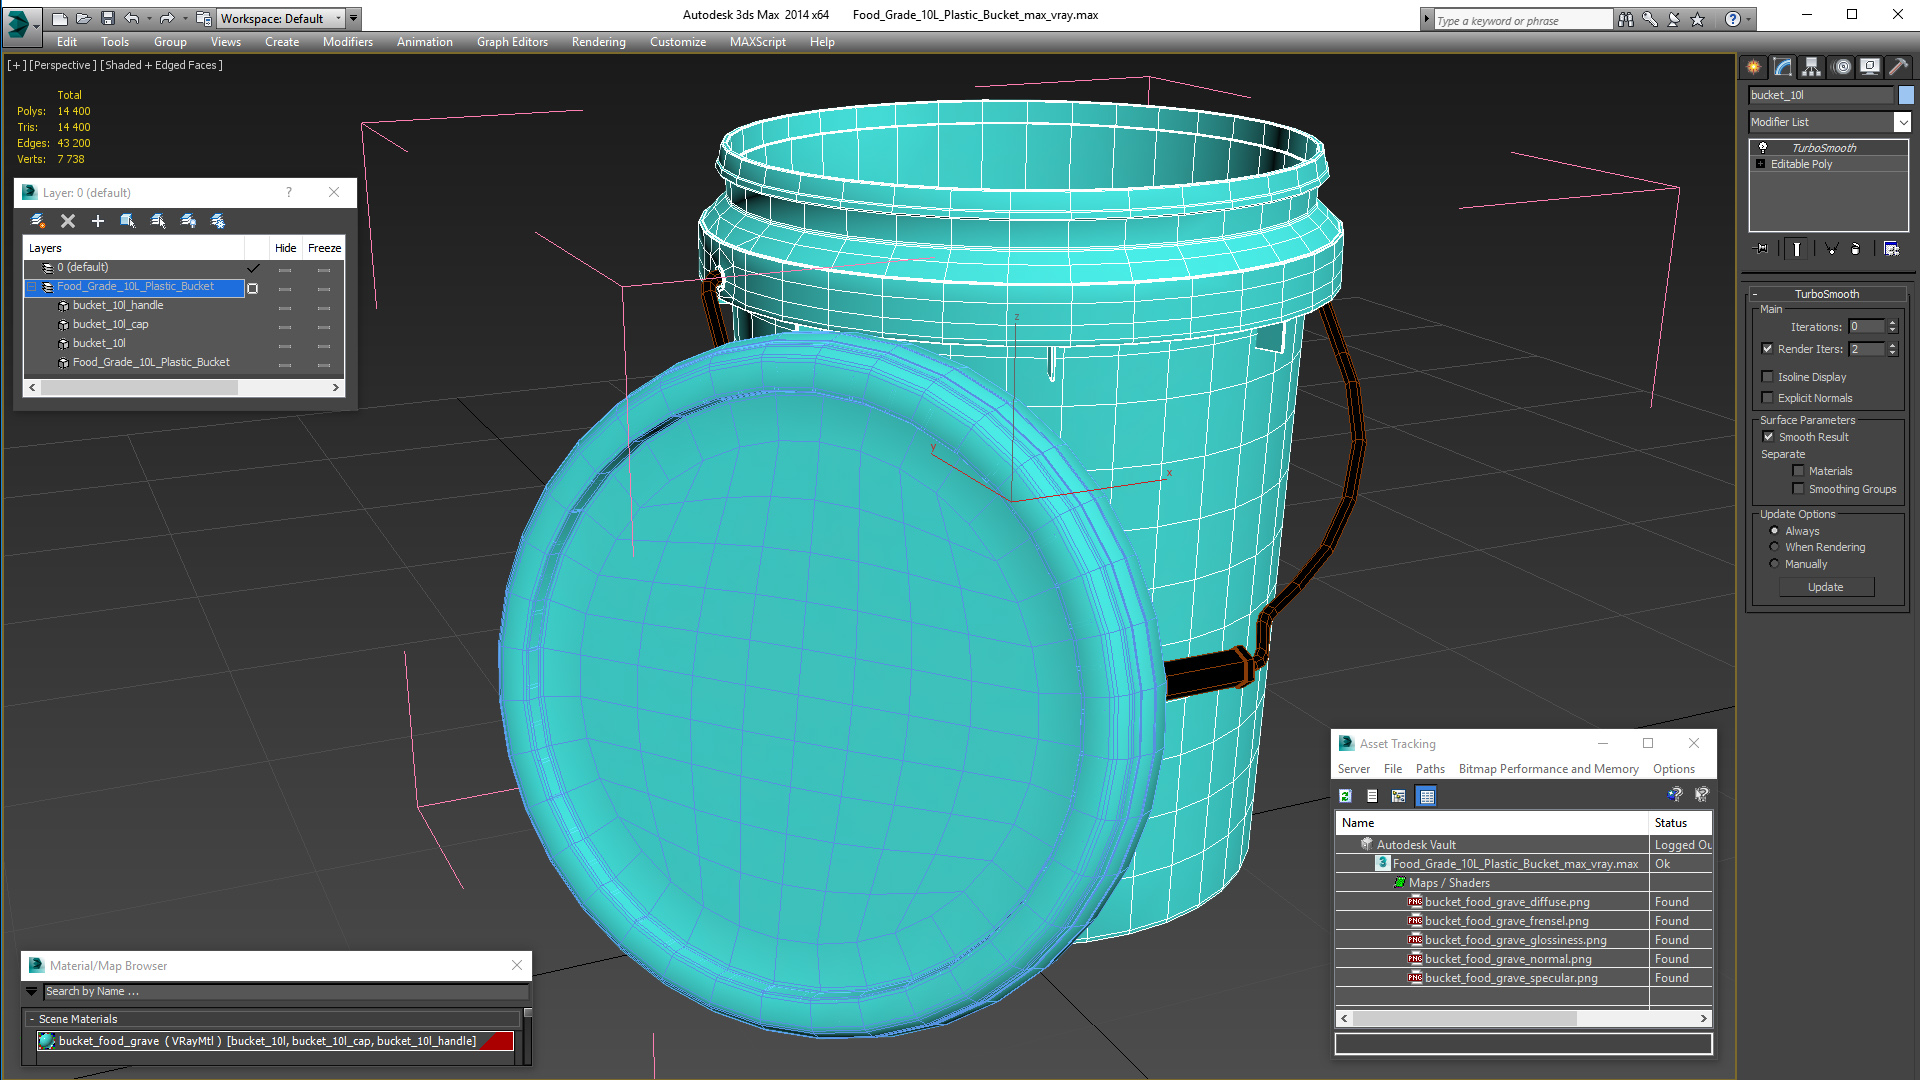This screenshot has height=1080, width=1920.
Task: Open the MAXScript menu
Action: (x=757, y=42)
